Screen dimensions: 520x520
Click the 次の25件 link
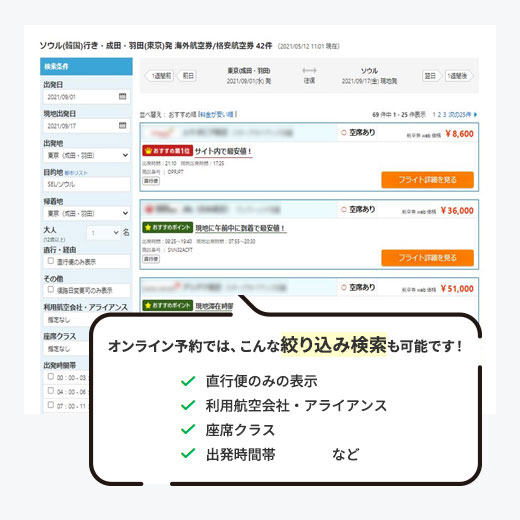[460, 114]
